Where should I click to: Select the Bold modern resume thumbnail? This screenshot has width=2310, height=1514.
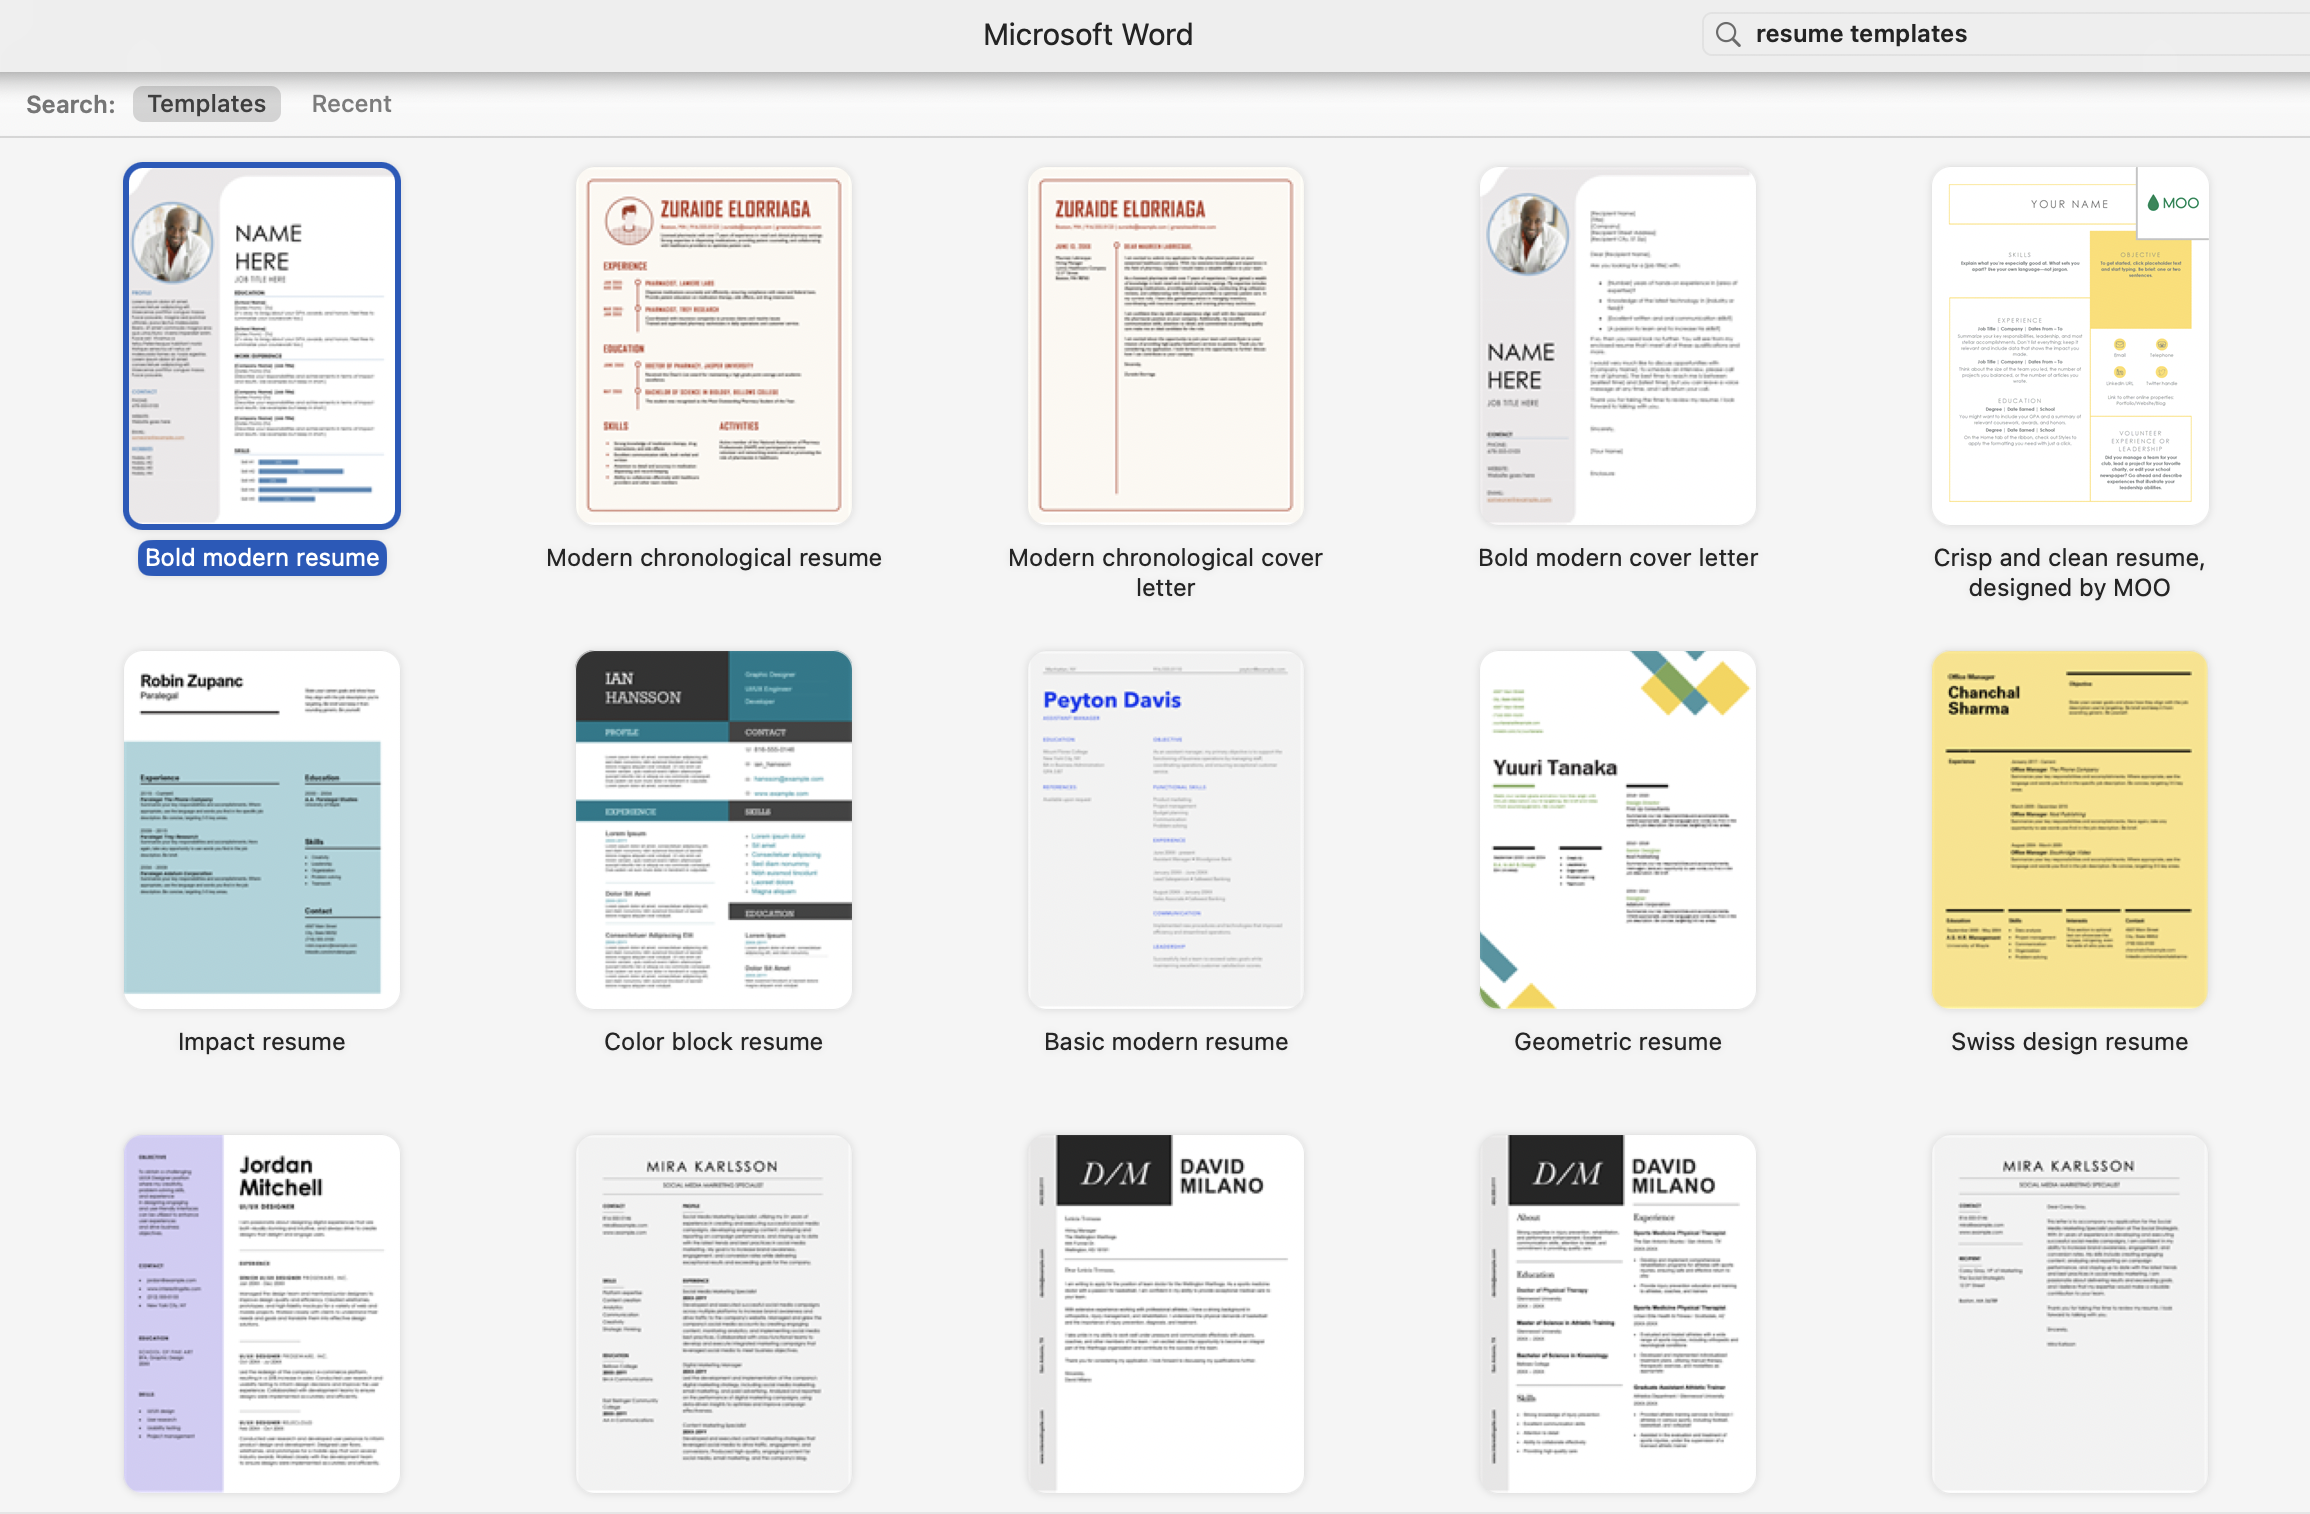tap(261, 346)
